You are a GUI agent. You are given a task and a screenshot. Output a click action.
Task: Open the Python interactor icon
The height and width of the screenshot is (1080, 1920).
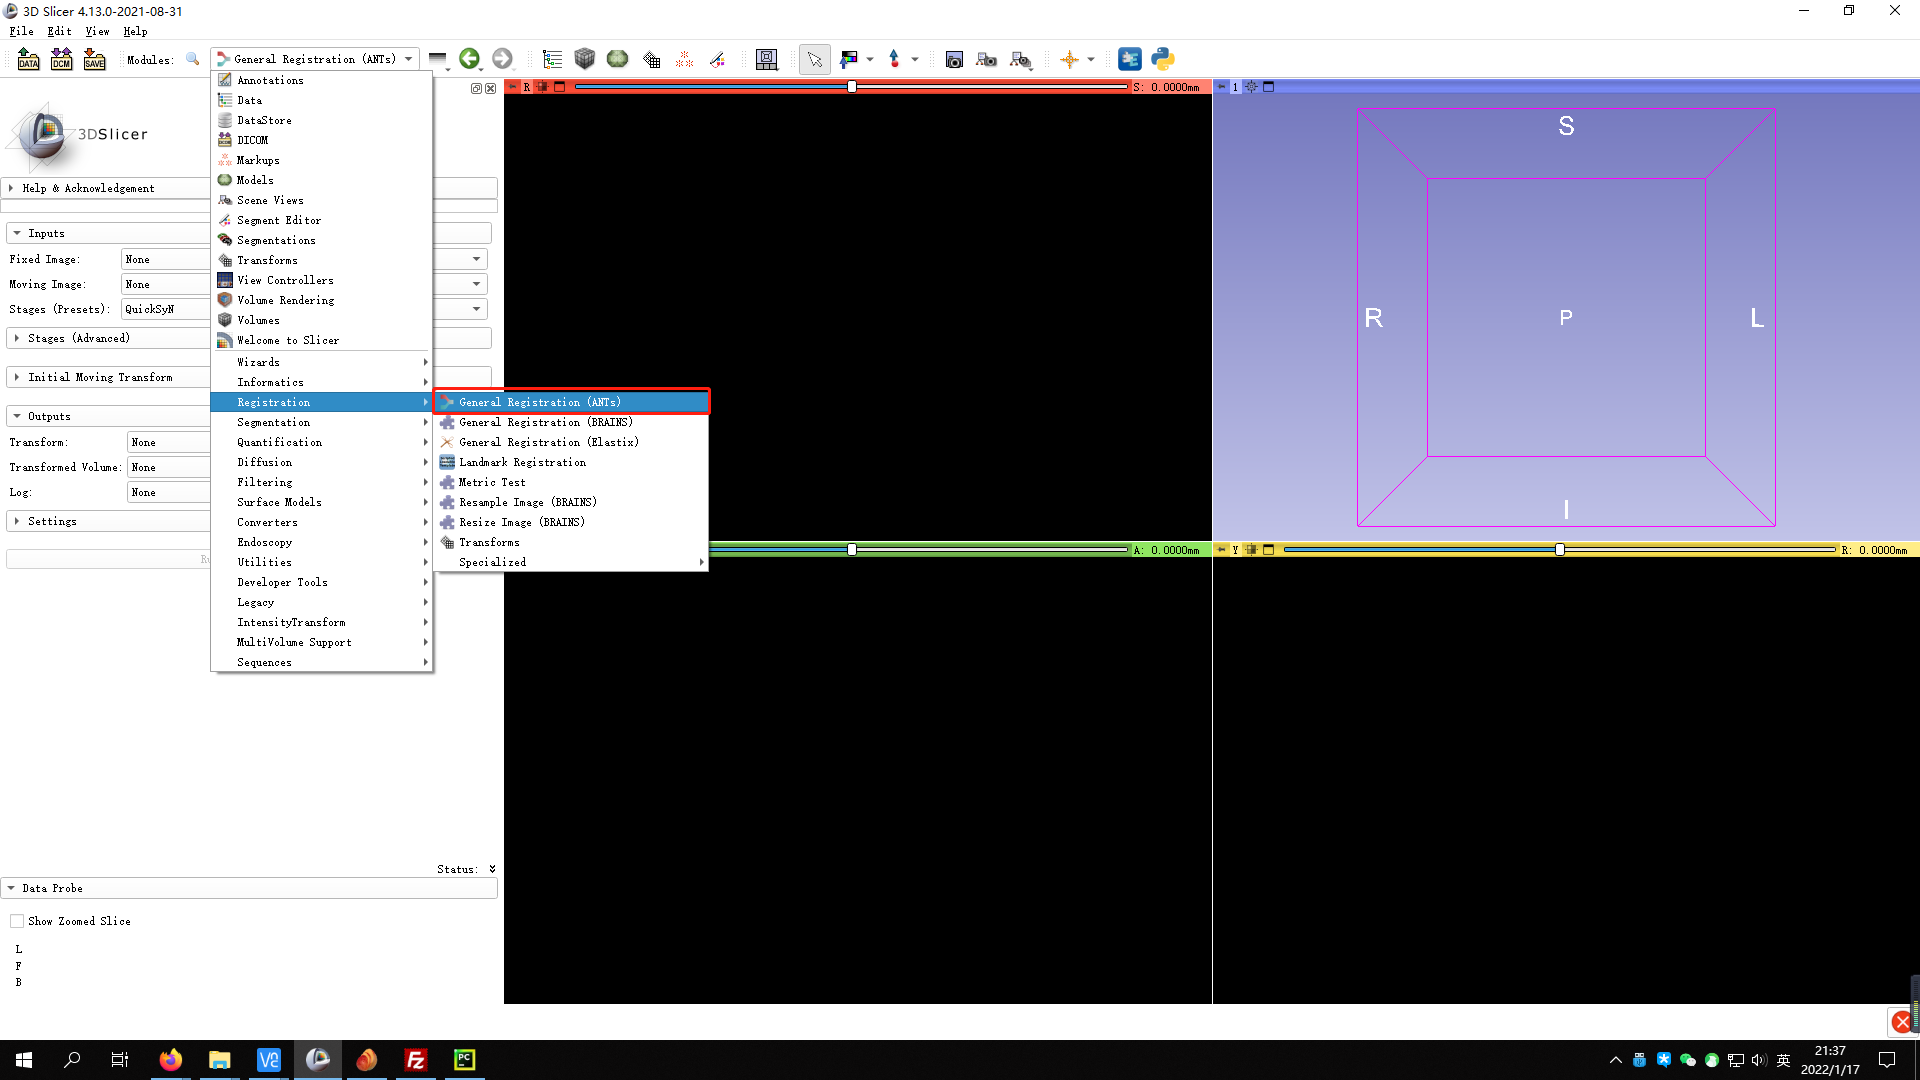pyautogui.click(x=1162, y=59)
